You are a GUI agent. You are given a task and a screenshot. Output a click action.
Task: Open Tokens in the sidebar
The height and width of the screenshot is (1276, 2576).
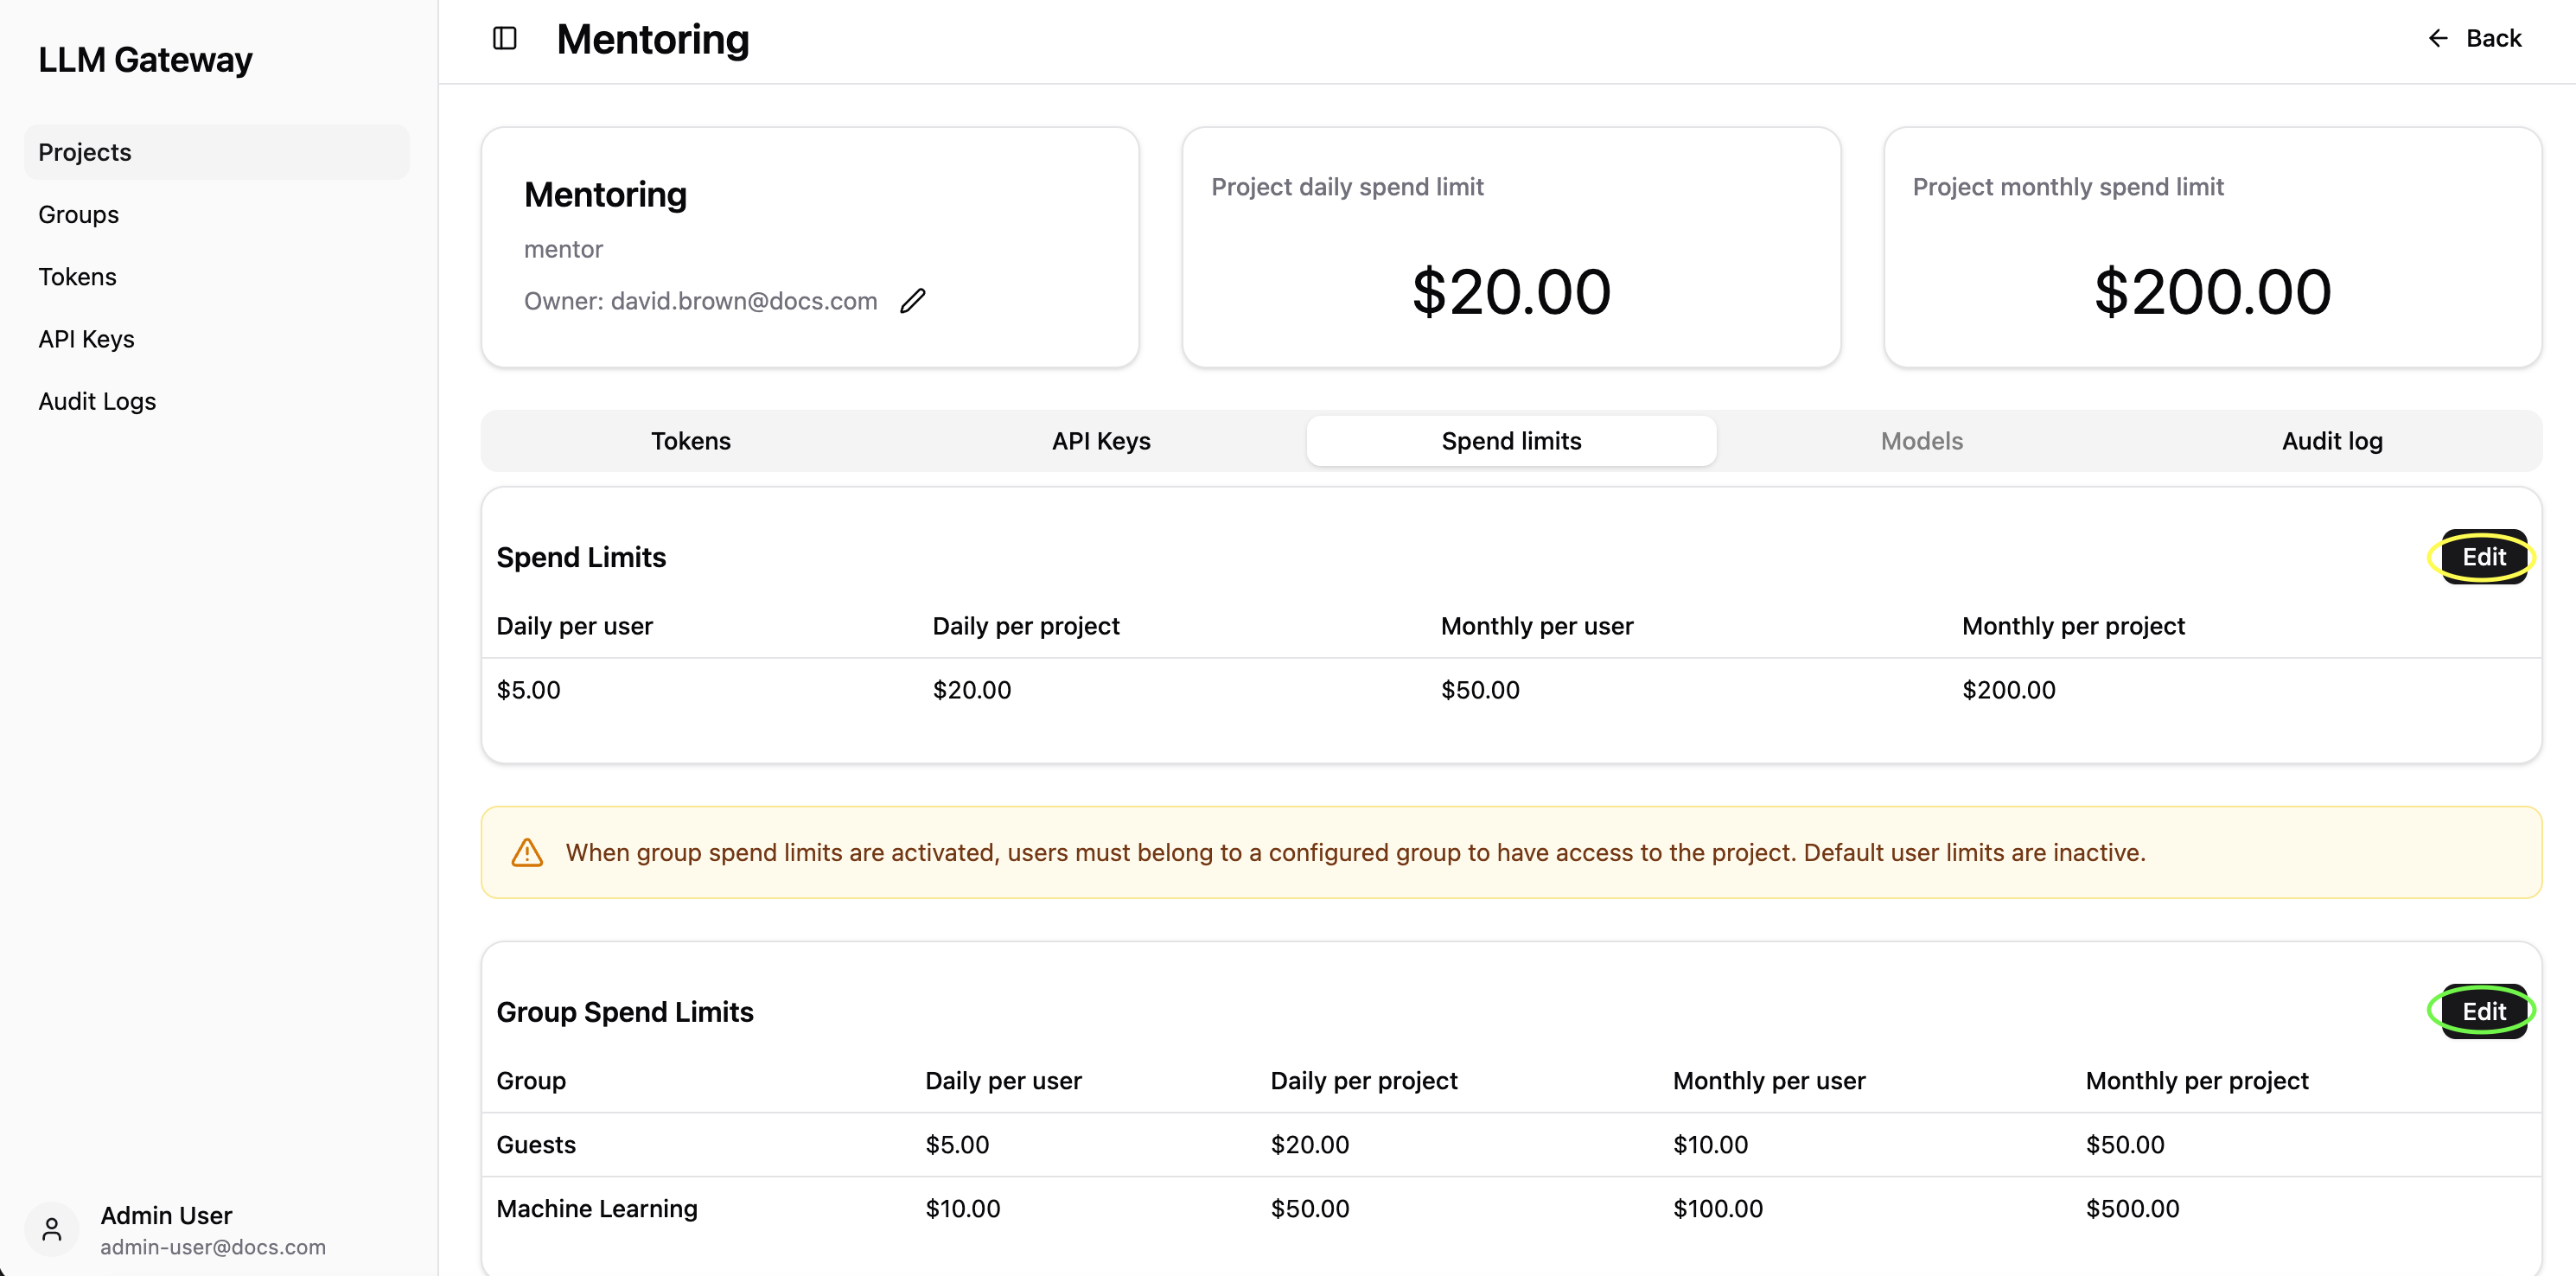pyautogui.click(x=216, y=276)
